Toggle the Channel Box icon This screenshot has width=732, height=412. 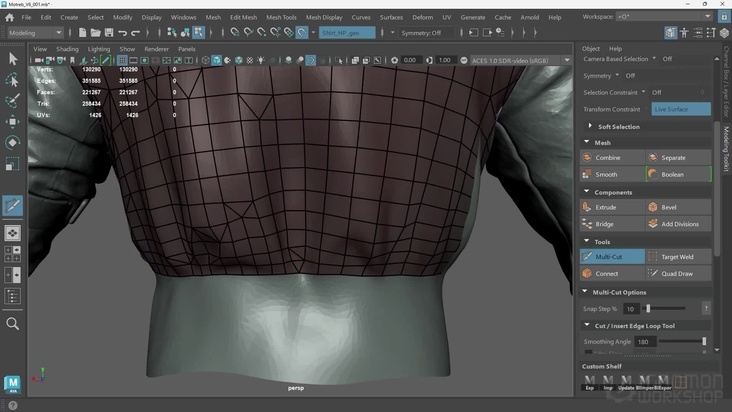724,33
